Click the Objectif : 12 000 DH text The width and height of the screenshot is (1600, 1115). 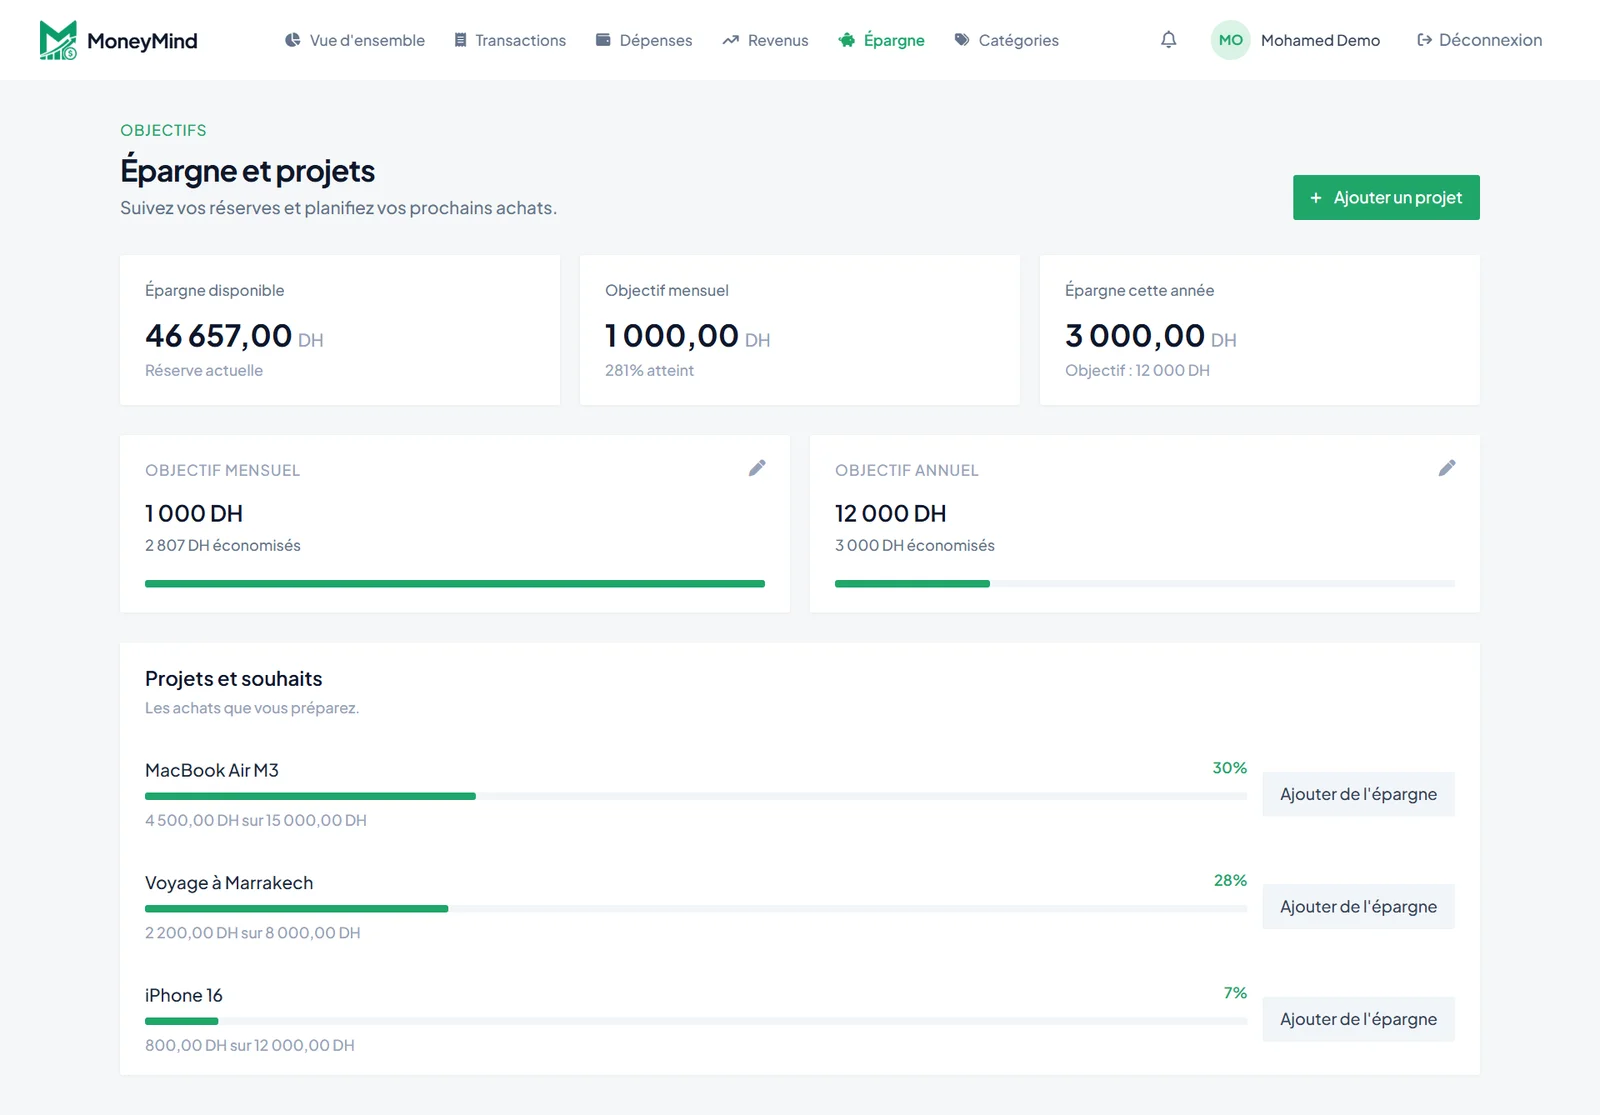tap(1137, 370)
